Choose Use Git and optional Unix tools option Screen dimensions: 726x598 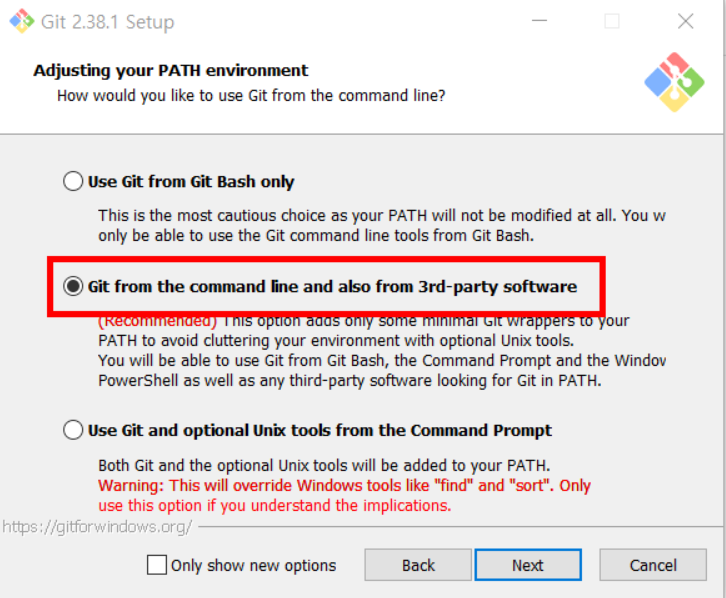point(73,430)
